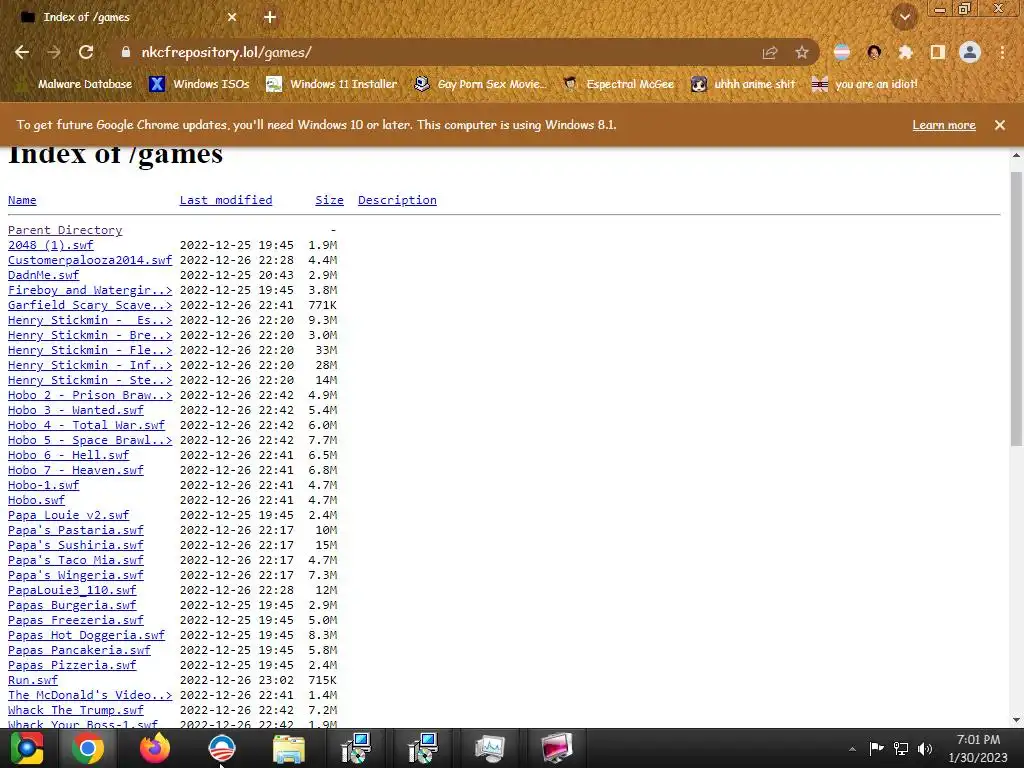
Task: Open the Learn more link
Action: (x=944, y=125)
